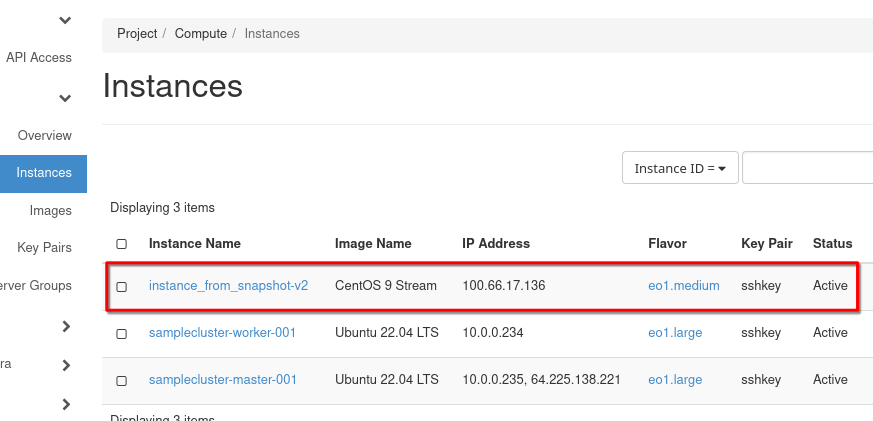Click the Compute breadcrumb
Image resolution: width=873 pixels, height=421 pixels.
[200, 34]
